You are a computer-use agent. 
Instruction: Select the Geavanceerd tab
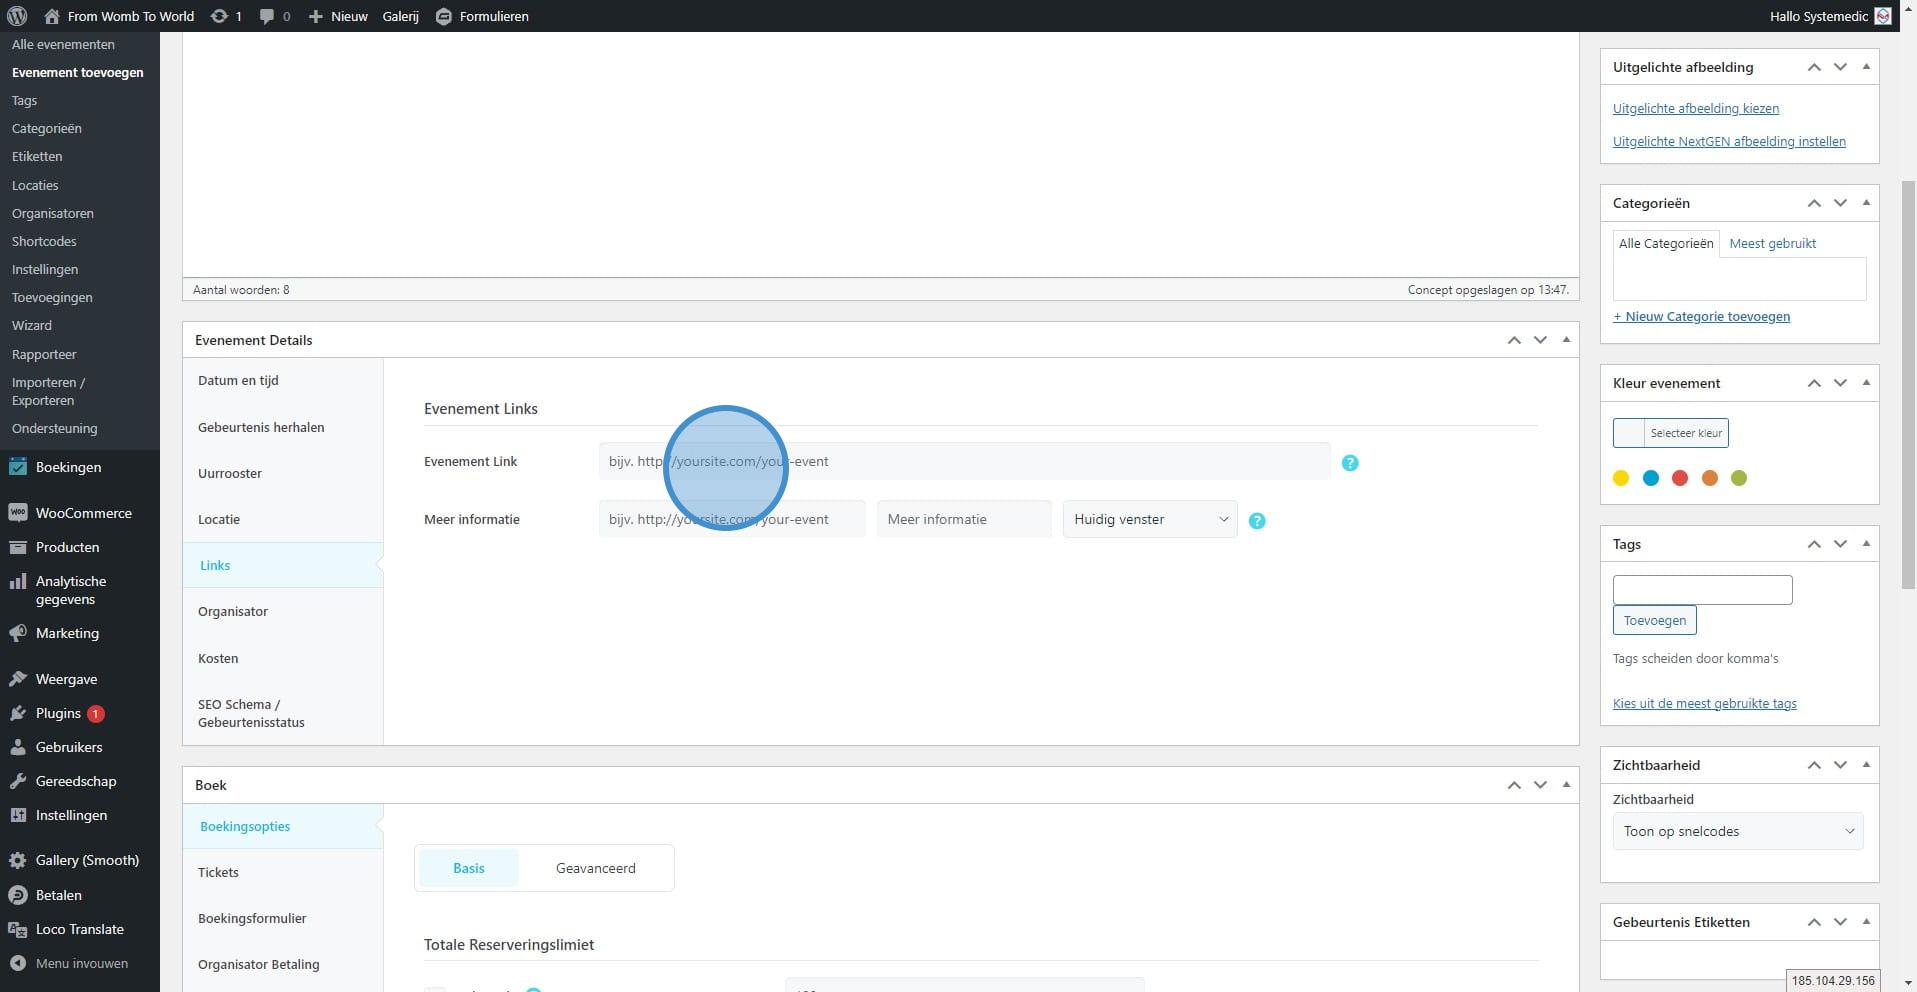595,868
